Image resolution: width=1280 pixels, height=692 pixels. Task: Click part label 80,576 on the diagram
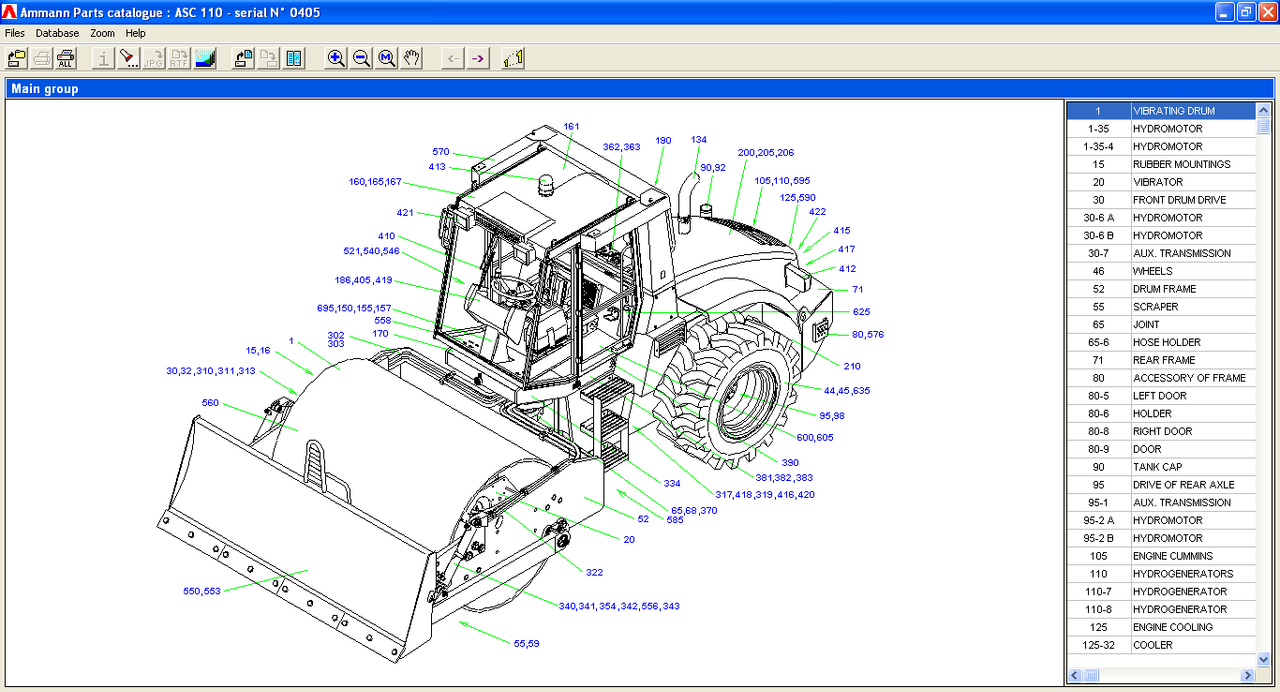coord(868,335)
